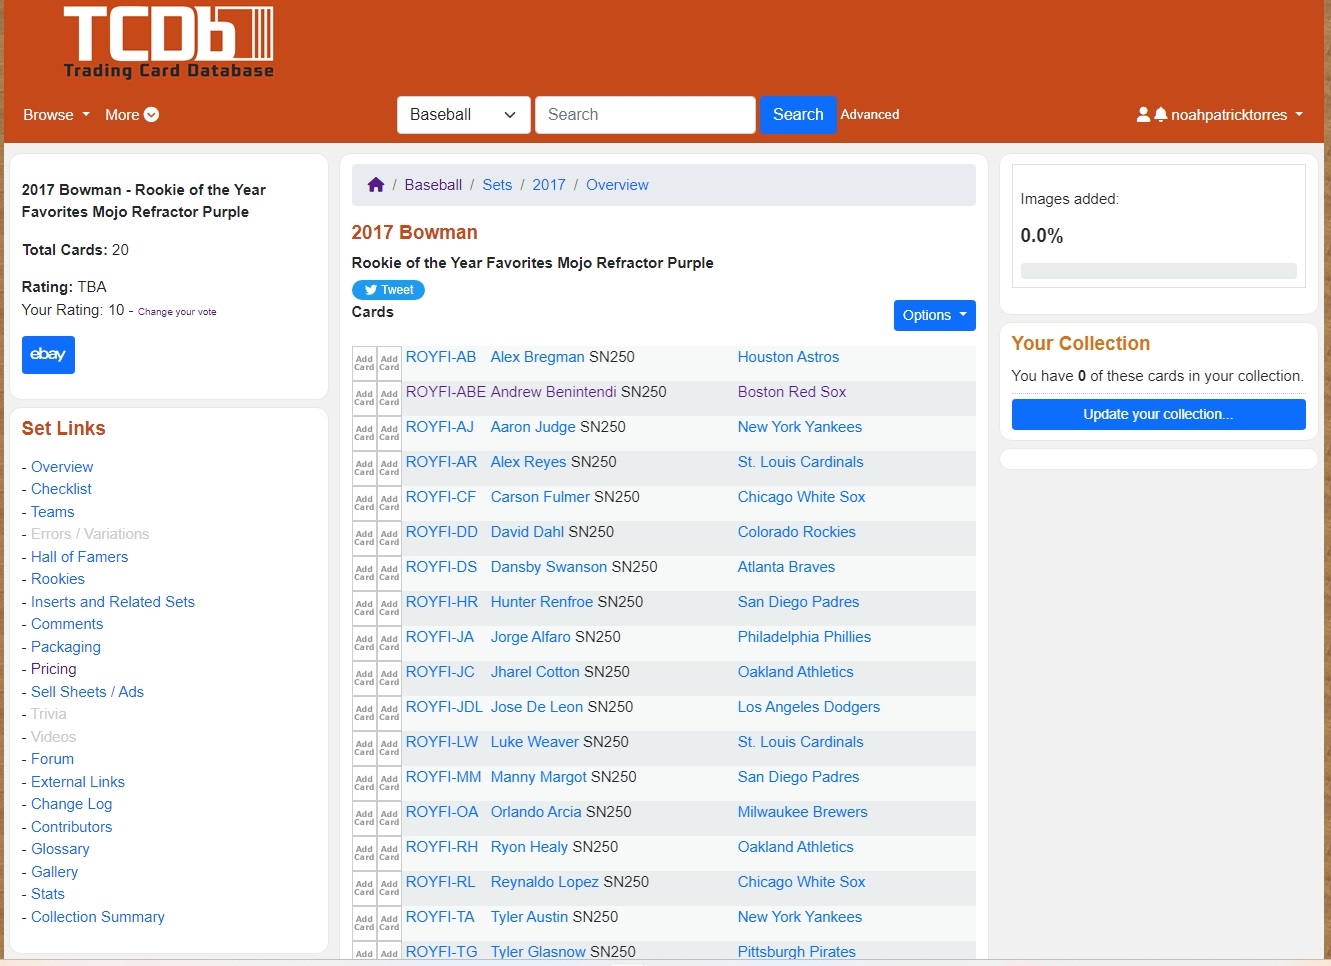Open Hall of Famers set link
Image resolution: width=1331 pixels, height=966 pixels.
click(x=79, y=557)
